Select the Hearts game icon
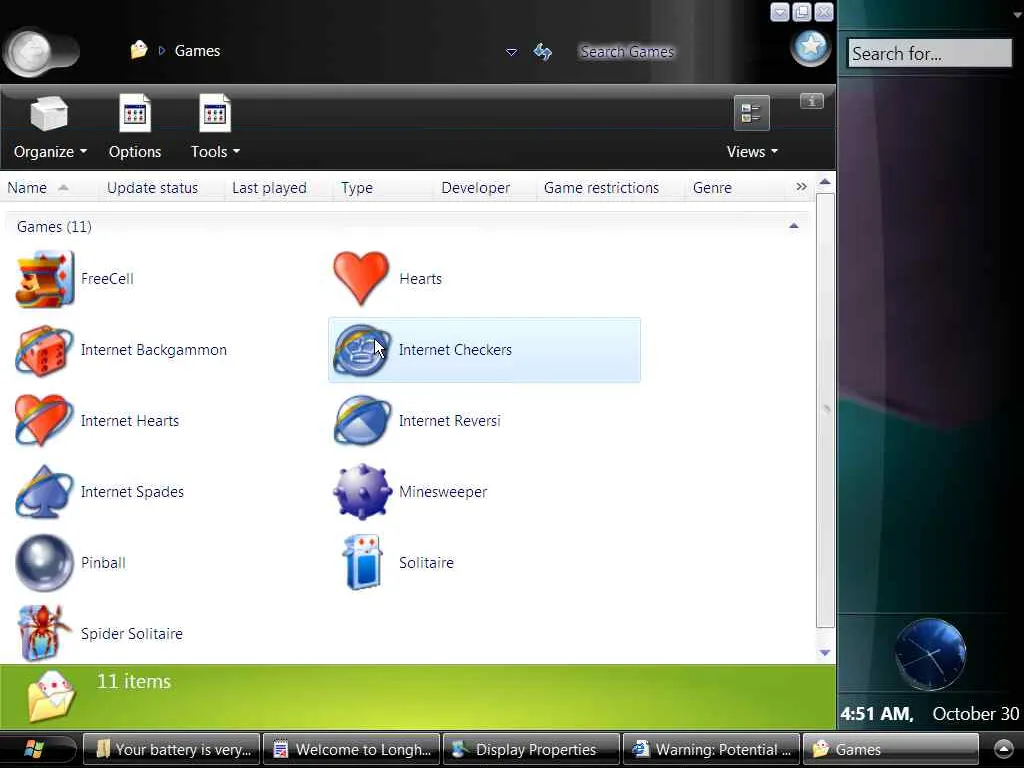The height and width of the screenshot is (768, 1024). click(361, 279)
